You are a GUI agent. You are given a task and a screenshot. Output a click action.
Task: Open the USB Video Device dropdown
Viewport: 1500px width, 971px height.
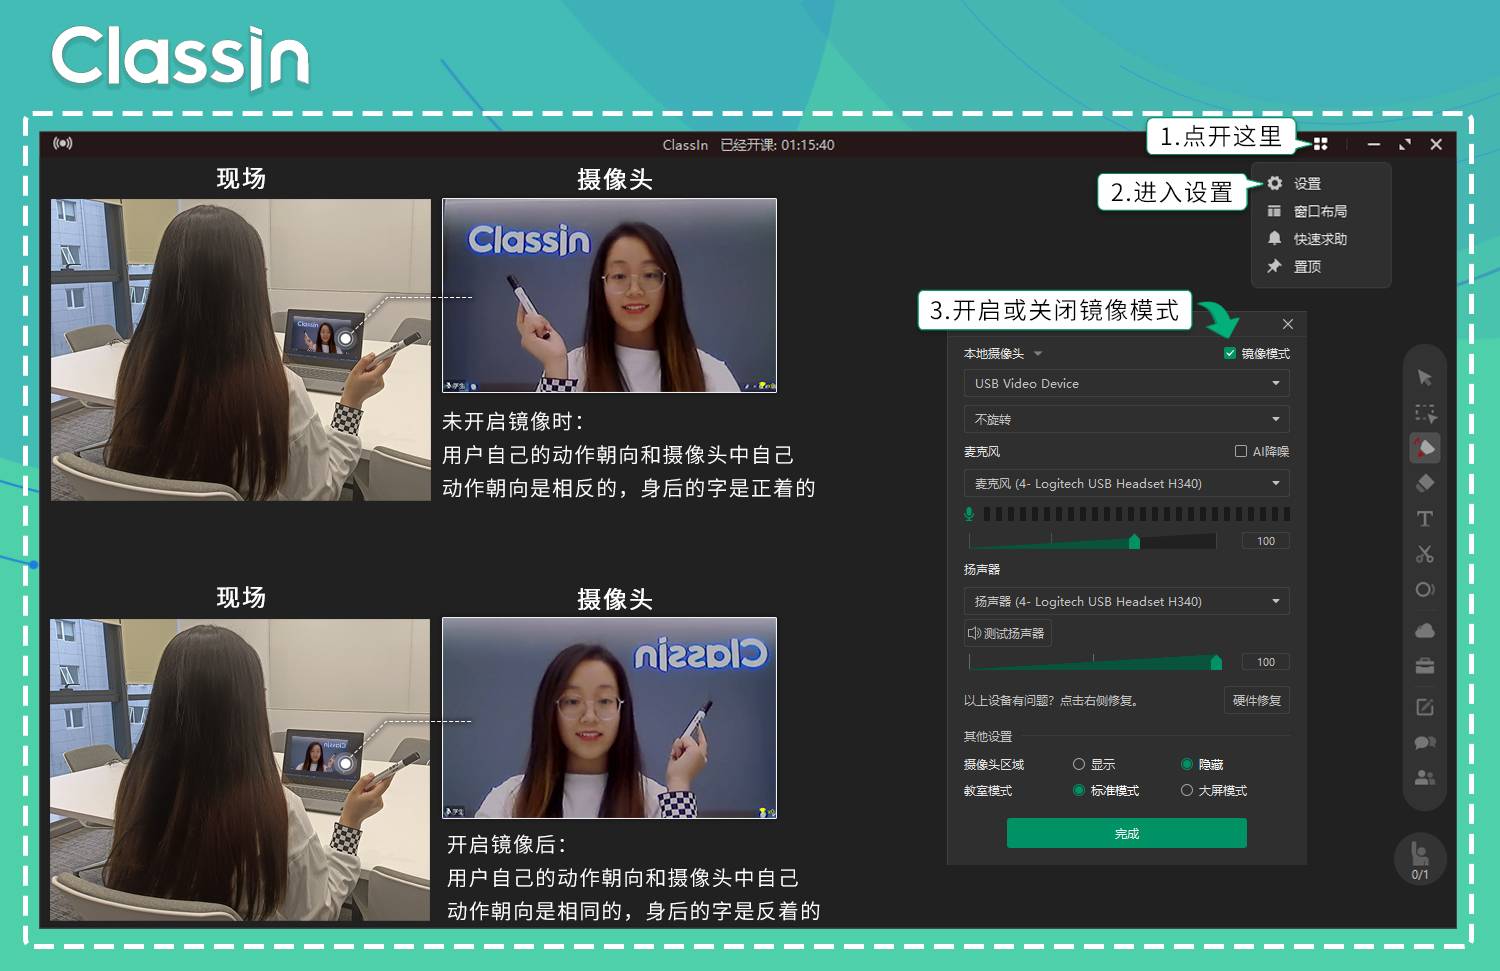point(1126,383)
